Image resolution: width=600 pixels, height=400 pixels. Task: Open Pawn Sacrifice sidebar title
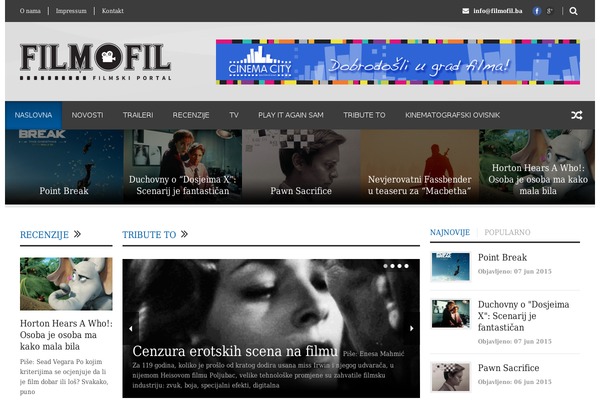[x=509, y=368]
